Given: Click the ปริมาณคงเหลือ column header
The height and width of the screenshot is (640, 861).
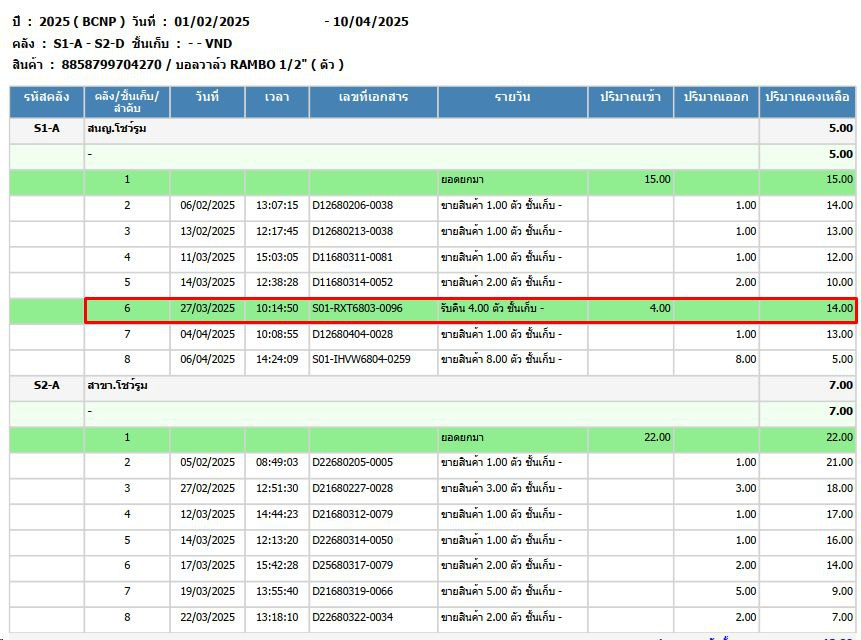Looking at the screenshot, I should point(807,102).
